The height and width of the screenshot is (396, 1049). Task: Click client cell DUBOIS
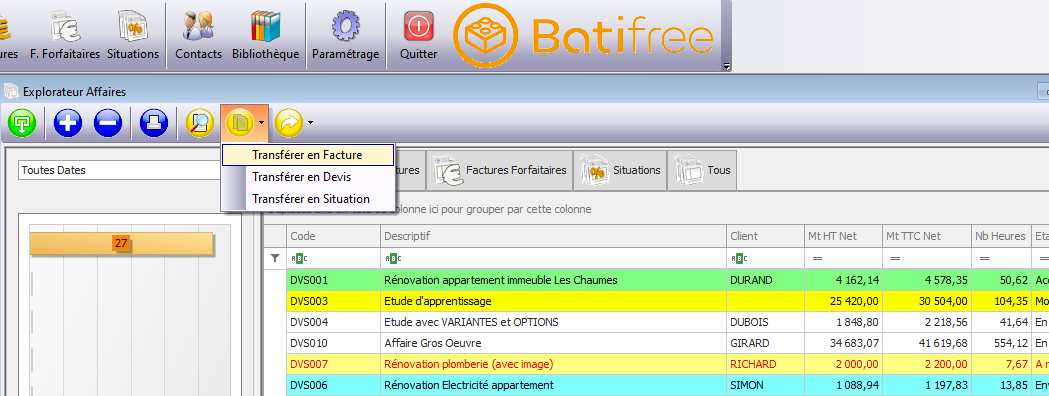764,322
